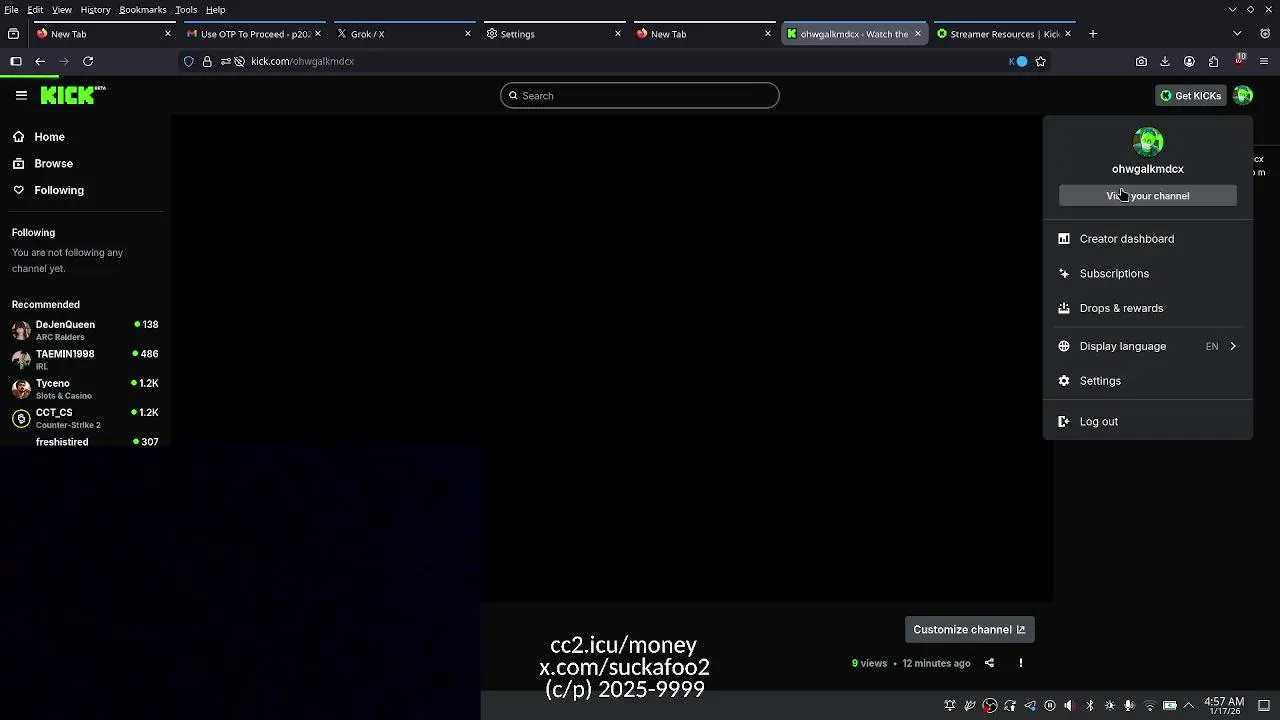Open the list all tabs dropdown arrow
This screenshot has width=1280, height=720.
coord(1237,34)
